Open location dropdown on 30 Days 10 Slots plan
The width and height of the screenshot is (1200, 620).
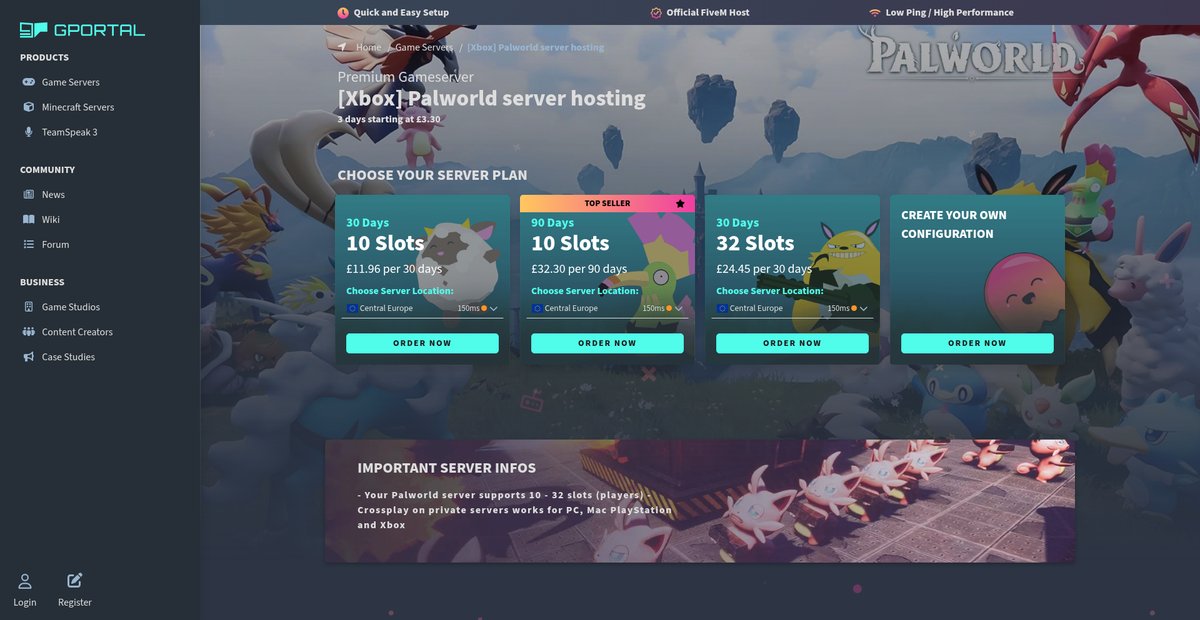coord(422,308)
